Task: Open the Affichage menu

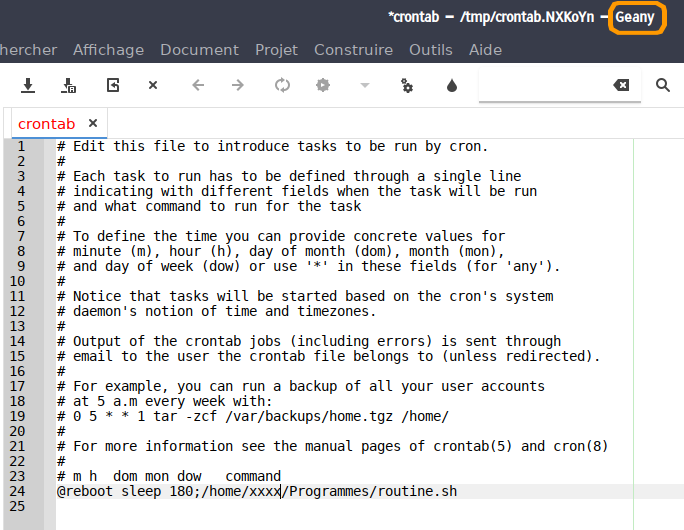Action: point(108,50)
